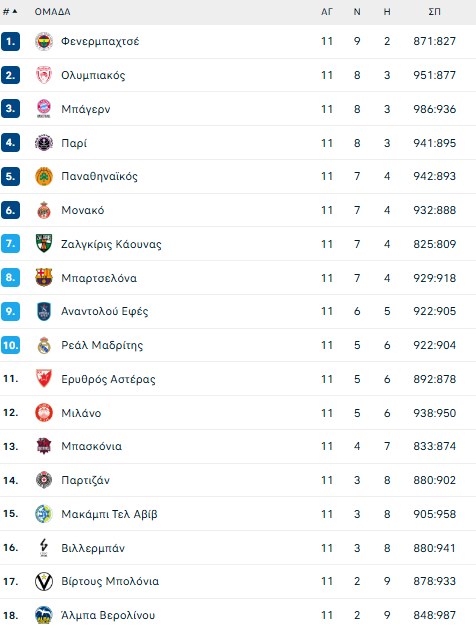
Task: Click the Ερυθρός Αστέρας shield logo
Action: (44, 379)
